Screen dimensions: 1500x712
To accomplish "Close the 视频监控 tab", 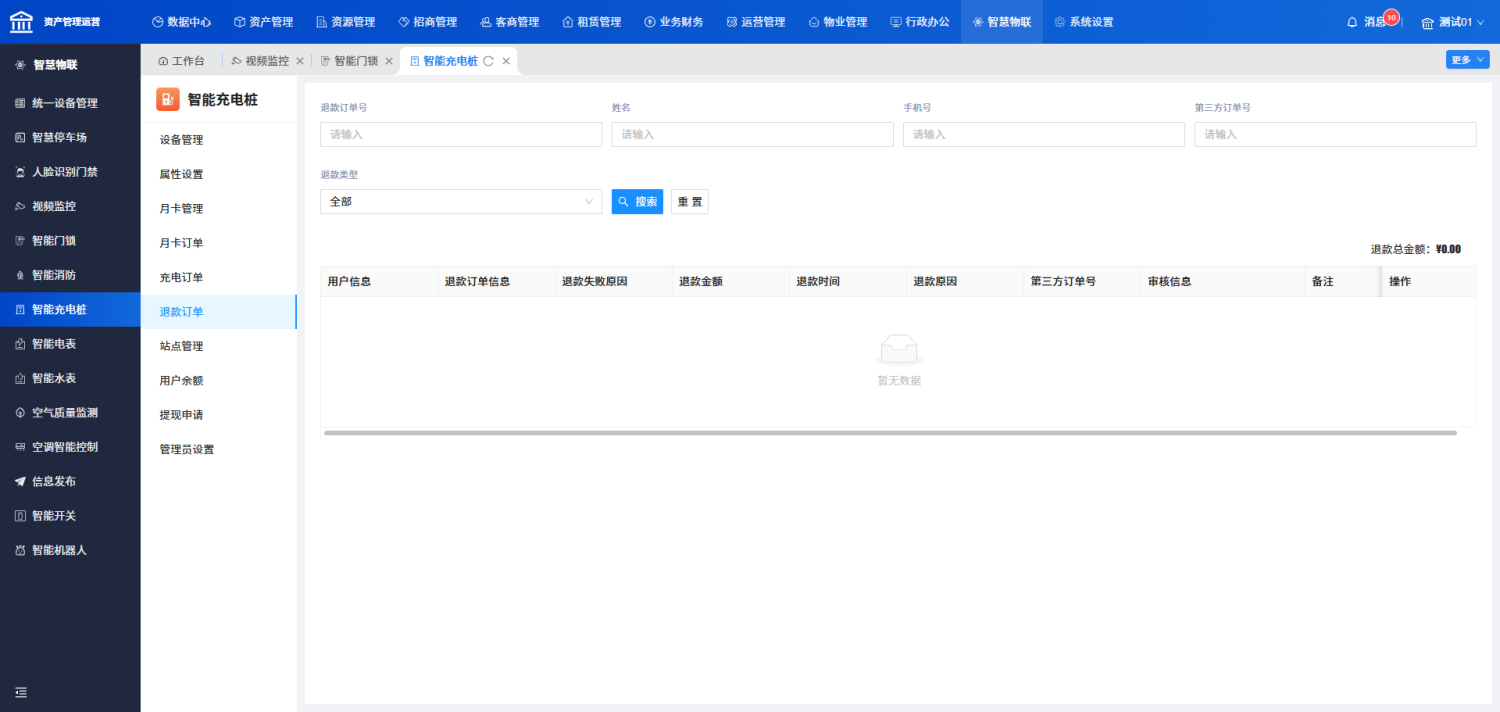I will pyautogui.click(x=300, y=61).
